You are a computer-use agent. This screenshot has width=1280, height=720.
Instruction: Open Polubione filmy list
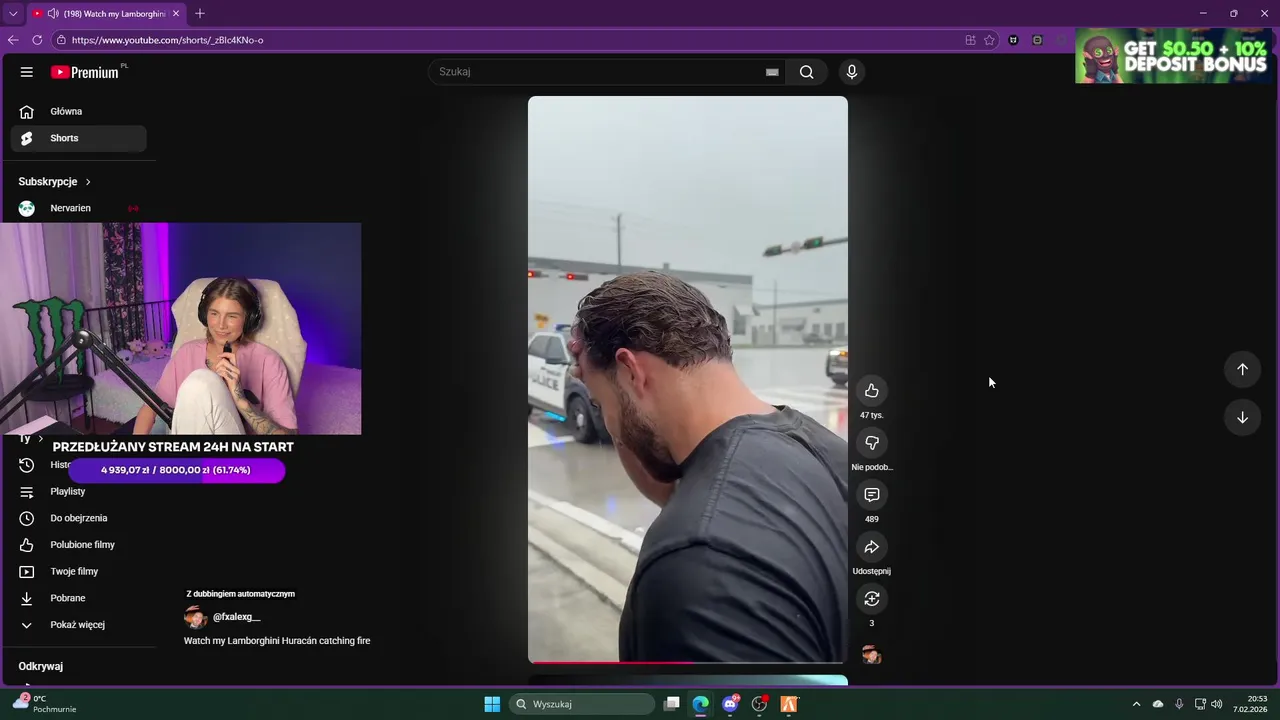[x=78, y=545]
